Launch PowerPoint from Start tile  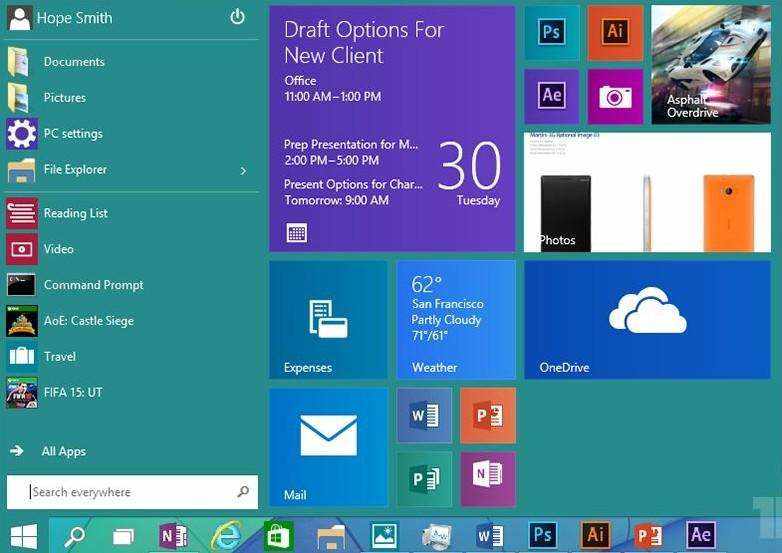(x=488, y=415)
